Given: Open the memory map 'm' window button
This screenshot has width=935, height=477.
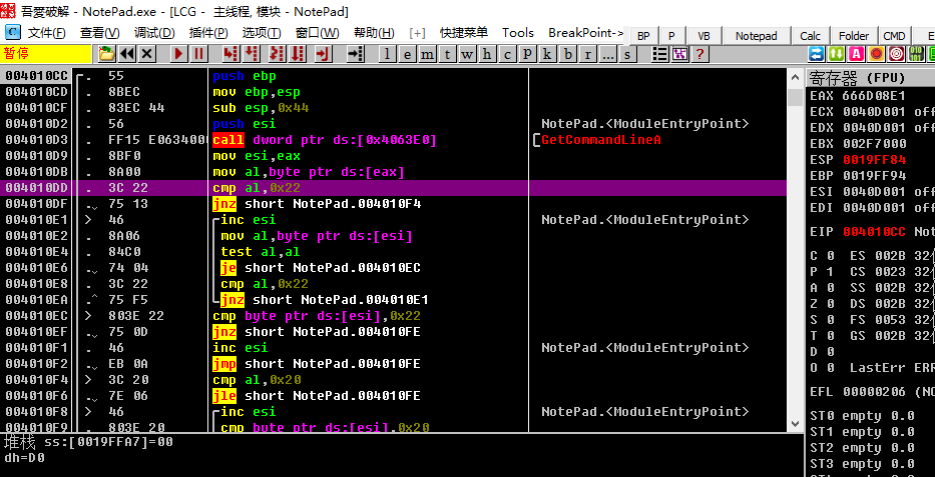Looking at the screenshot, I should [429, 54].
